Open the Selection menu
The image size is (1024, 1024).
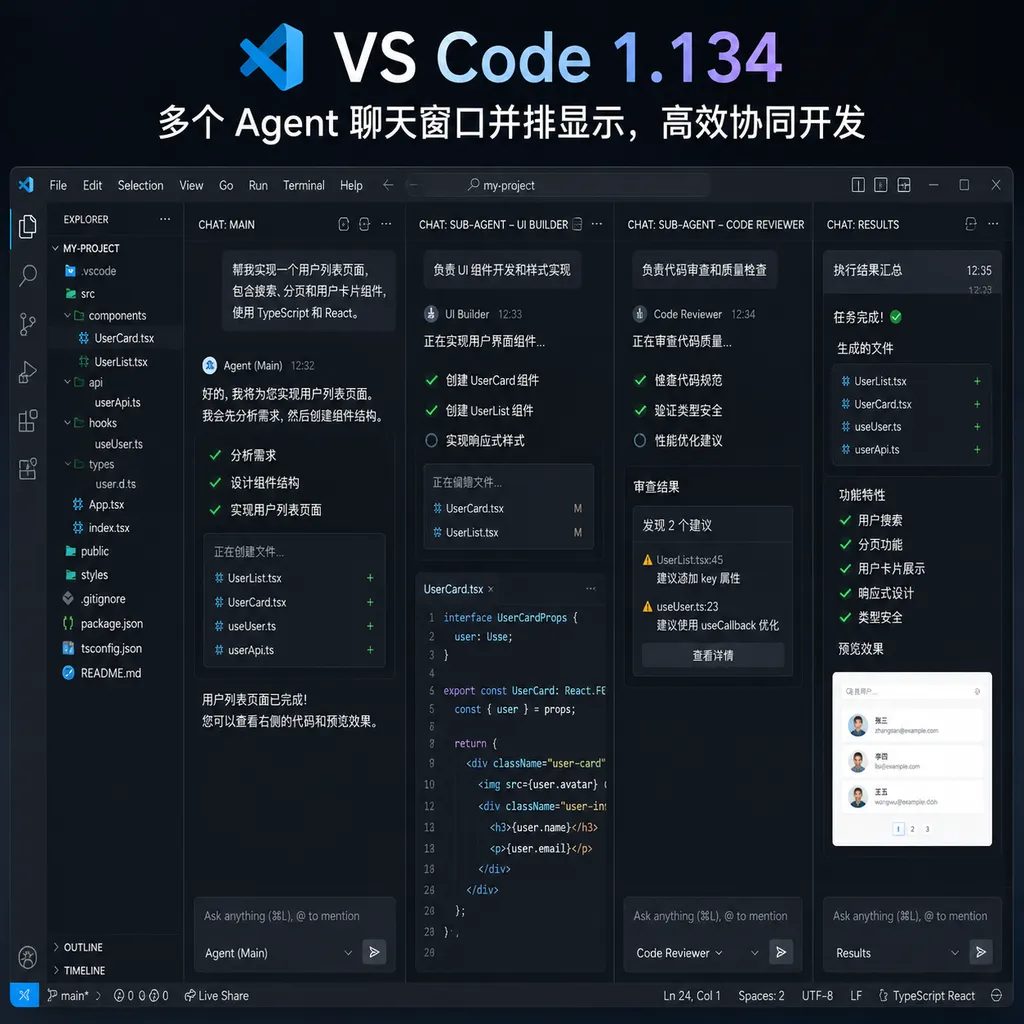[x=140, y=185]
